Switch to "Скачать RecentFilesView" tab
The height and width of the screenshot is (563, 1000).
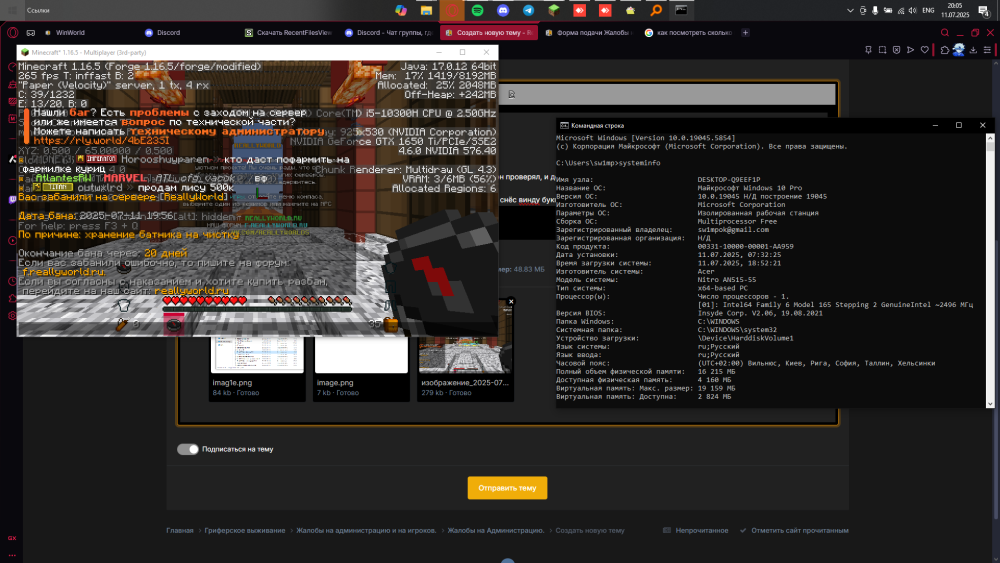[x=289, y=33]
